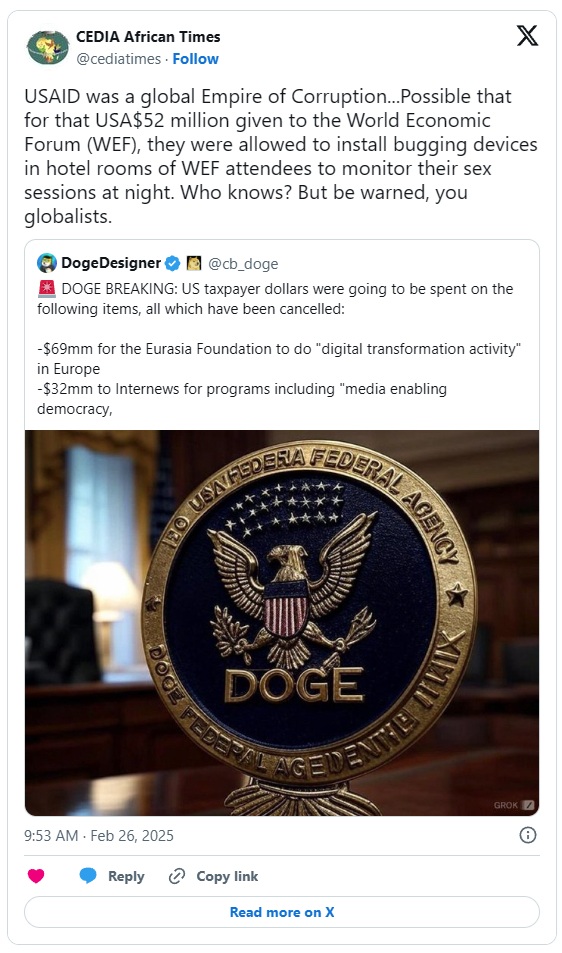Open the @cediatimes handle

coord(118,59)
